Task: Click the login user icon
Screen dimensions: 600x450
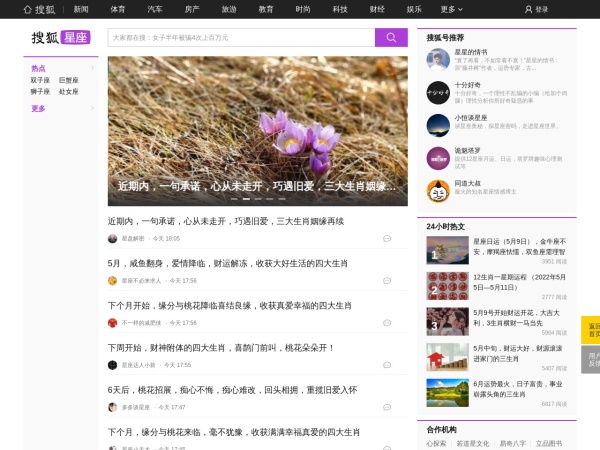Action: [528, 9]
